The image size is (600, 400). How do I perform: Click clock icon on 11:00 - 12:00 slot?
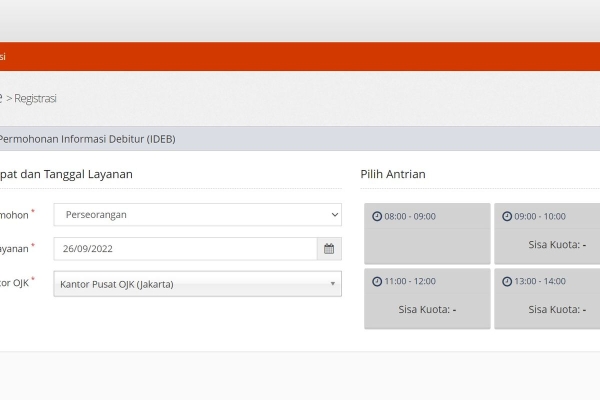pos(377,281)
